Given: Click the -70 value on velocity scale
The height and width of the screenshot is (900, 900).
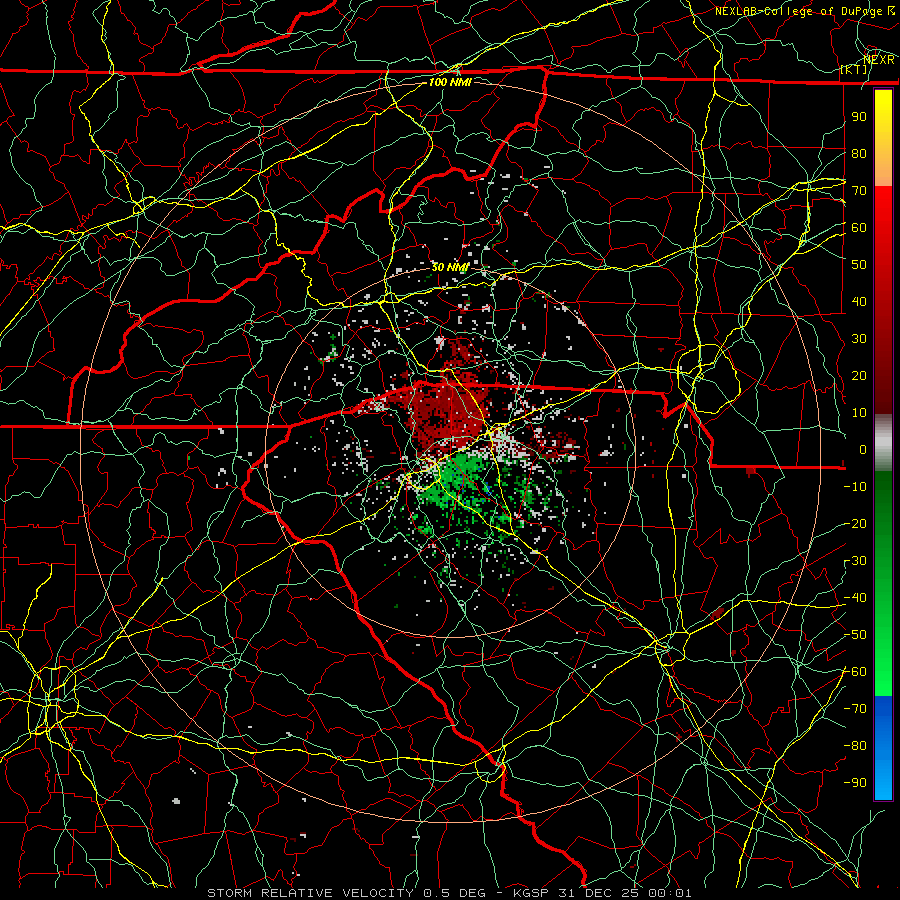Looking at the screenshot, I should click(855, 709).
